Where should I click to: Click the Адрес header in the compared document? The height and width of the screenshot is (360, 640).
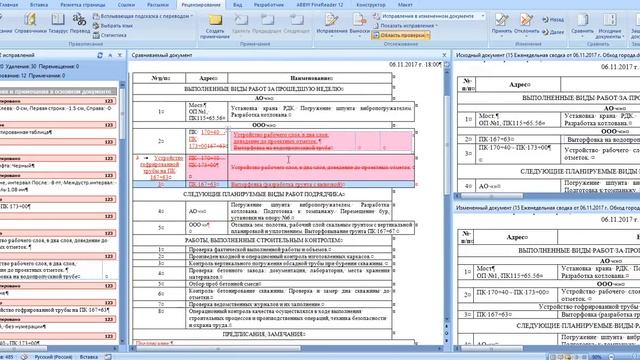coord(208,78)
